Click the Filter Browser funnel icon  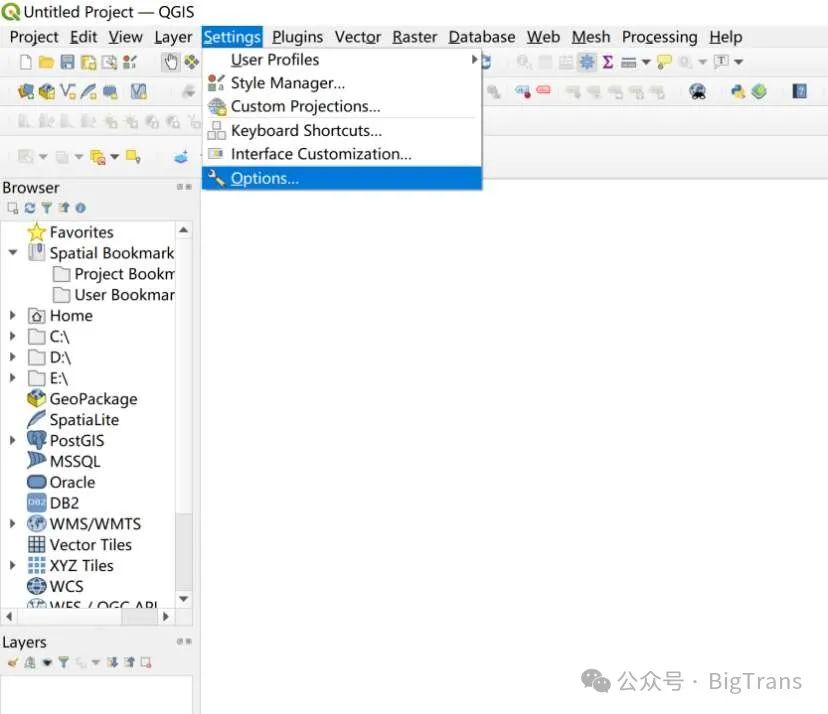(x=46, y=208)
